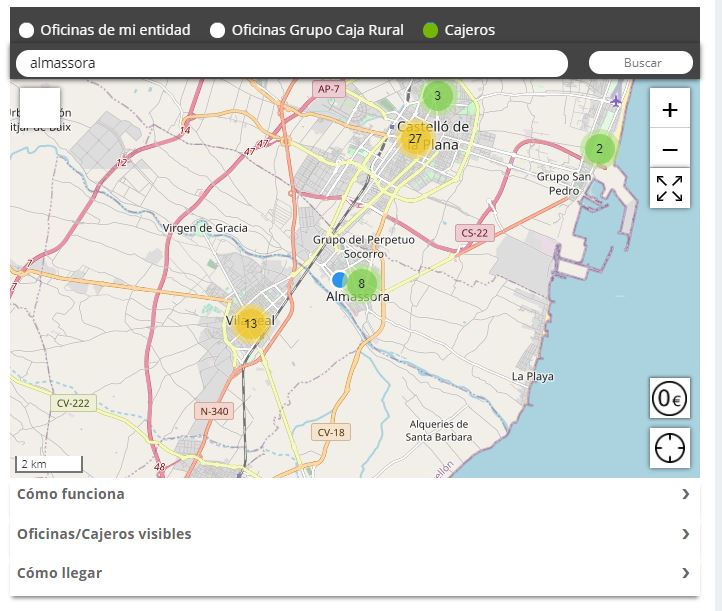Click the green cluster marker labeled 3
This screenshot has height=611, width=722.
437,96
